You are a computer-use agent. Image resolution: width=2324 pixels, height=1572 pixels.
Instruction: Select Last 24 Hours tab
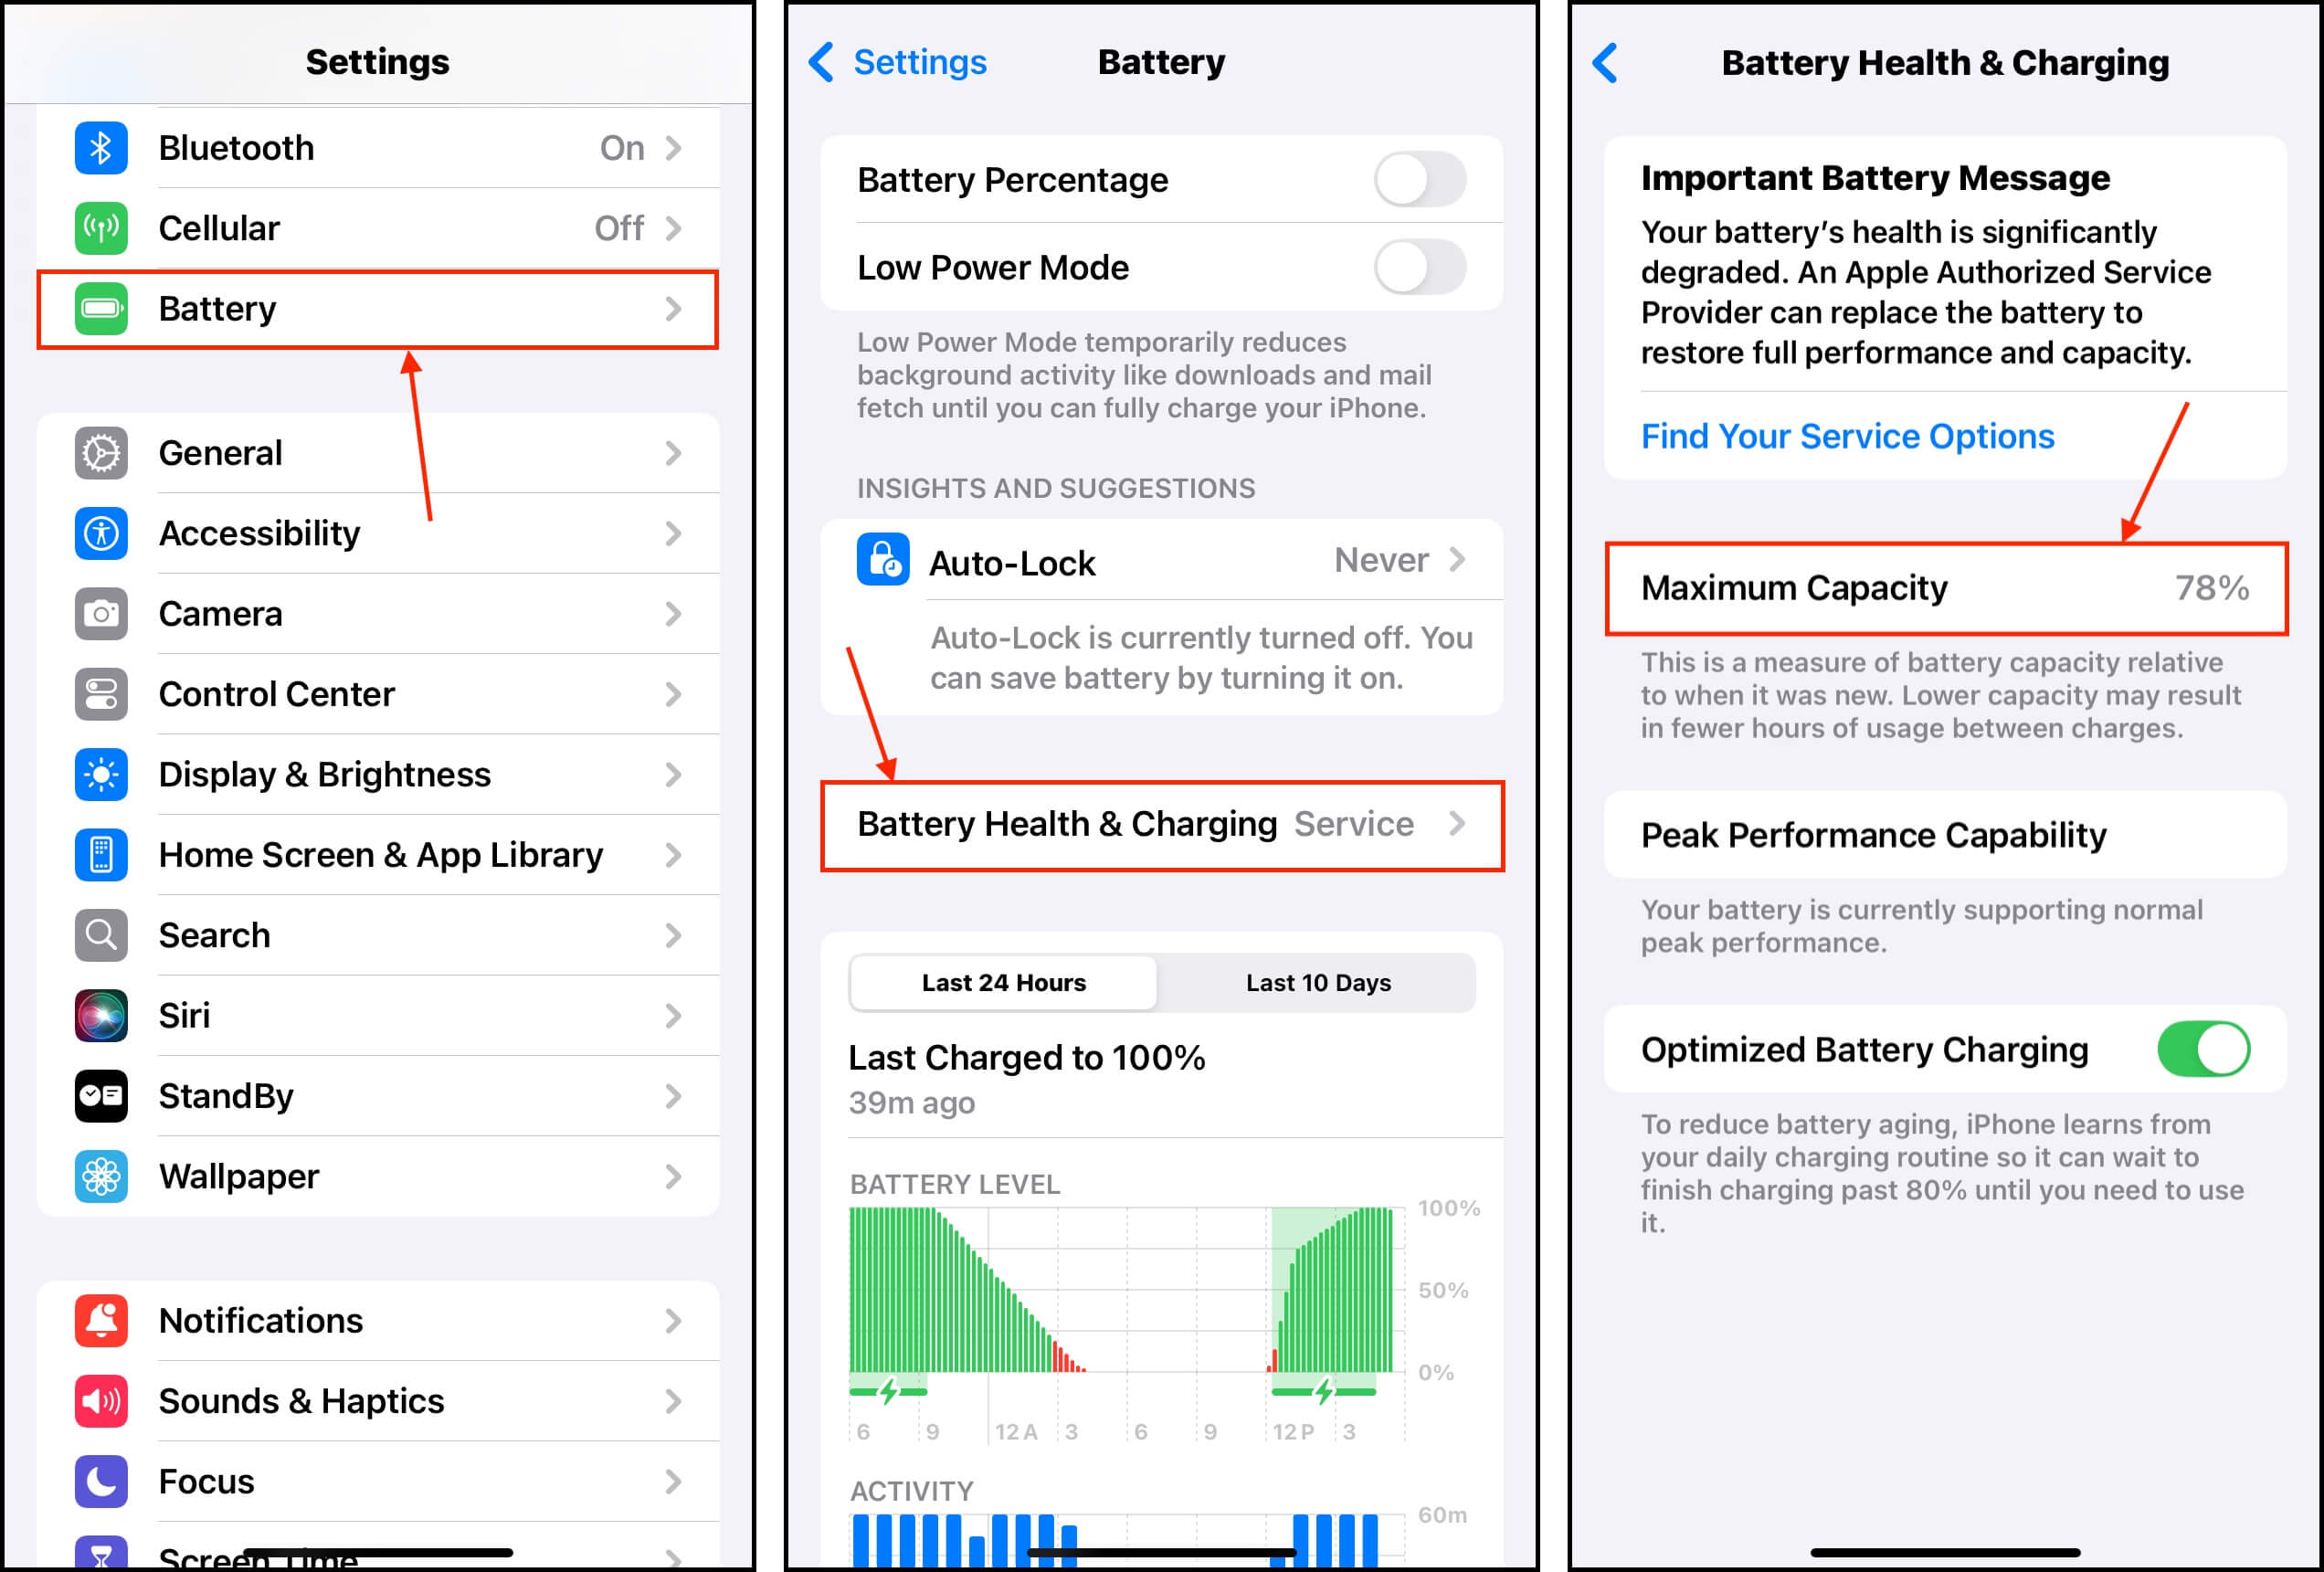point(1001,983)
